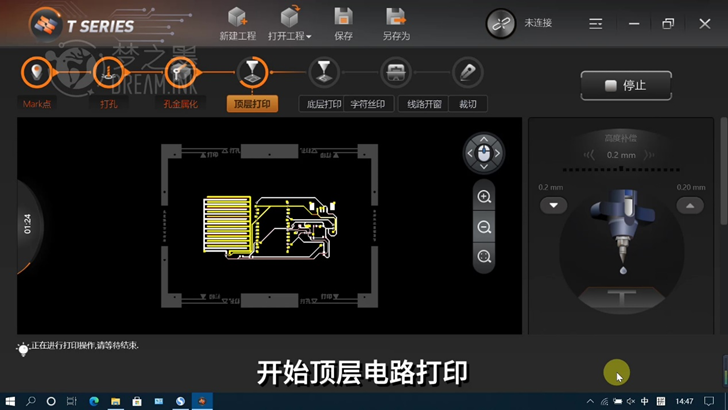
Task: Open the 打开工程 dropdown menu
Action: pos(290,36)
